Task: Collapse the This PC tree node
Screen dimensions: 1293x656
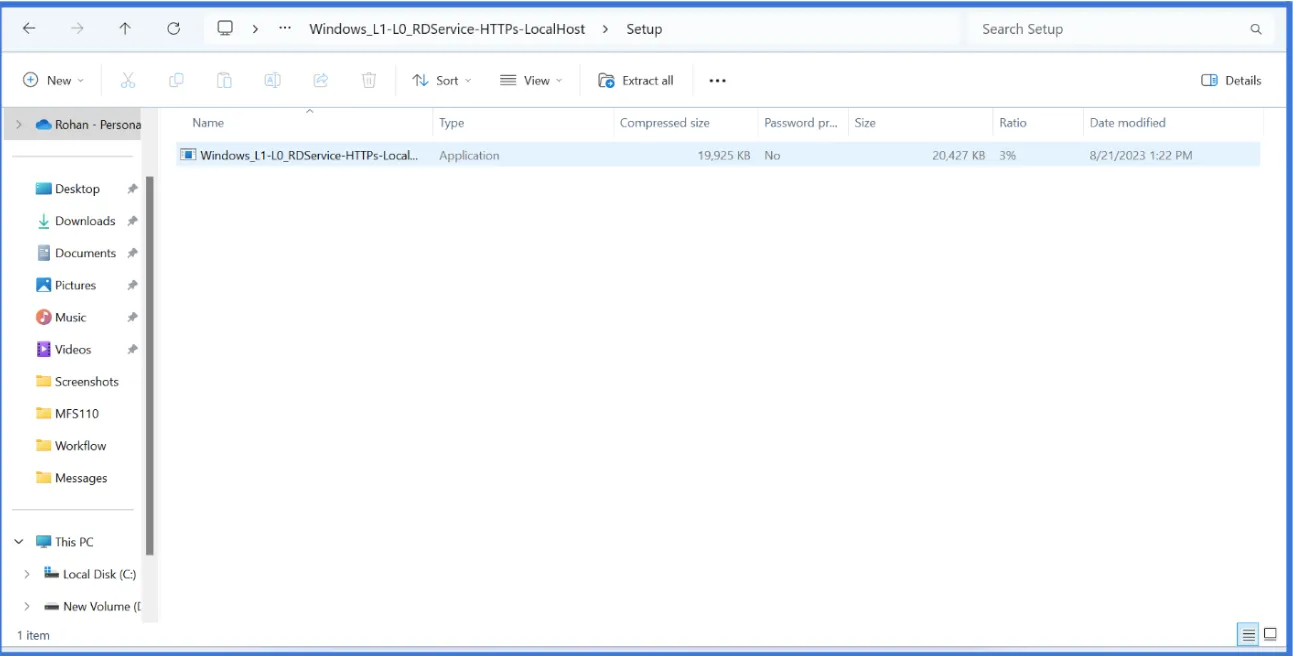Action: (19, 541)
